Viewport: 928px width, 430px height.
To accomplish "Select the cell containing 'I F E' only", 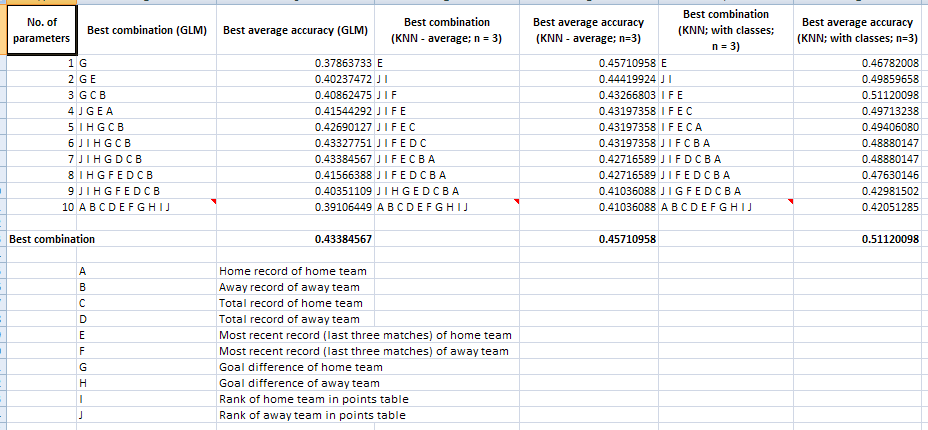I will (726, 95).
